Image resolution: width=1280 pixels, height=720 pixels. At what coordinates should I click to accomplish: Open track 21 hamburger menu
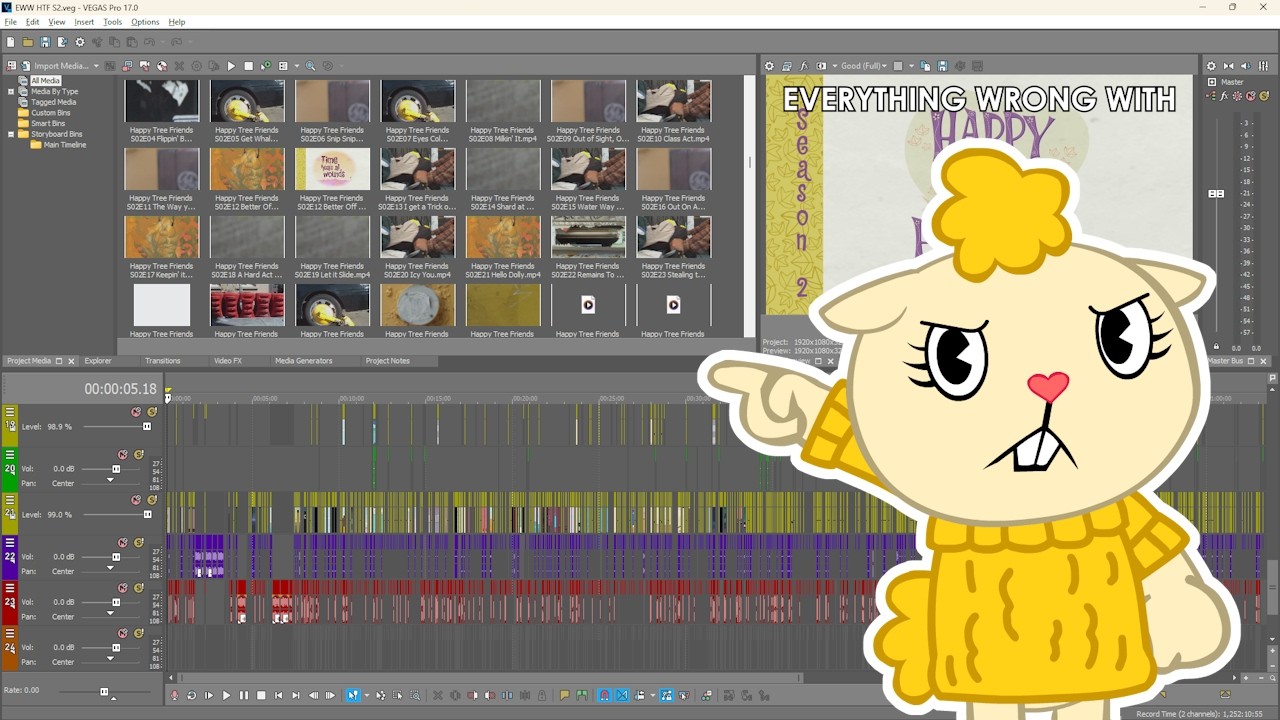tap(10, 499)
